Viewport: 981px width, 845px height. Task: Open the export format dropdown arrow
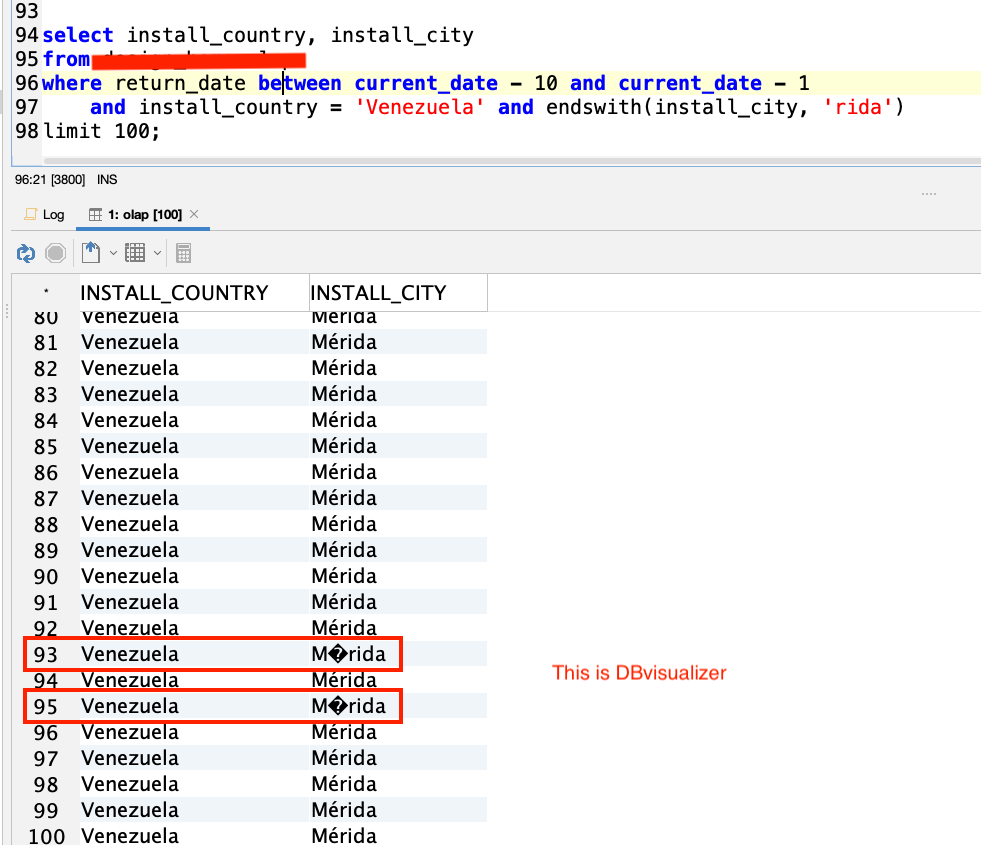113,253
